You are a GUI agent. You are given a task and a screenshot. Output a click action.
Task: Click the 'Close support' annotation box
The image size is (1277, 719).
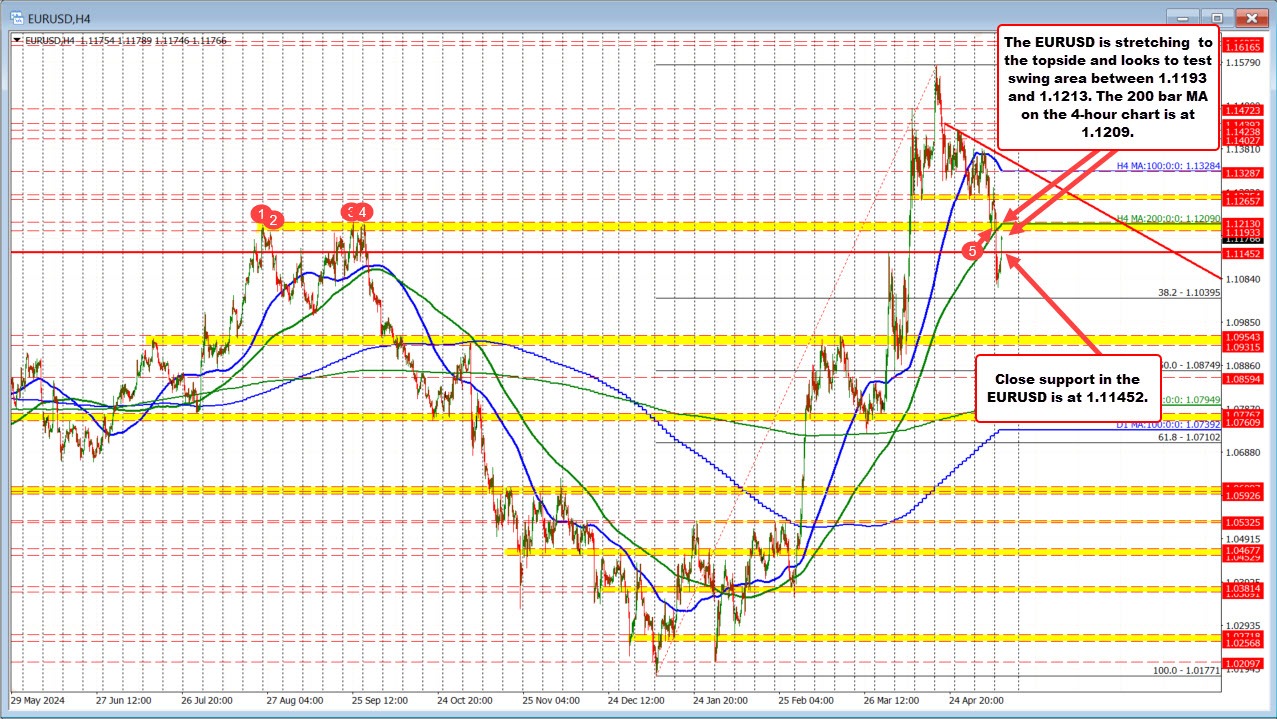click(1068, 389)
